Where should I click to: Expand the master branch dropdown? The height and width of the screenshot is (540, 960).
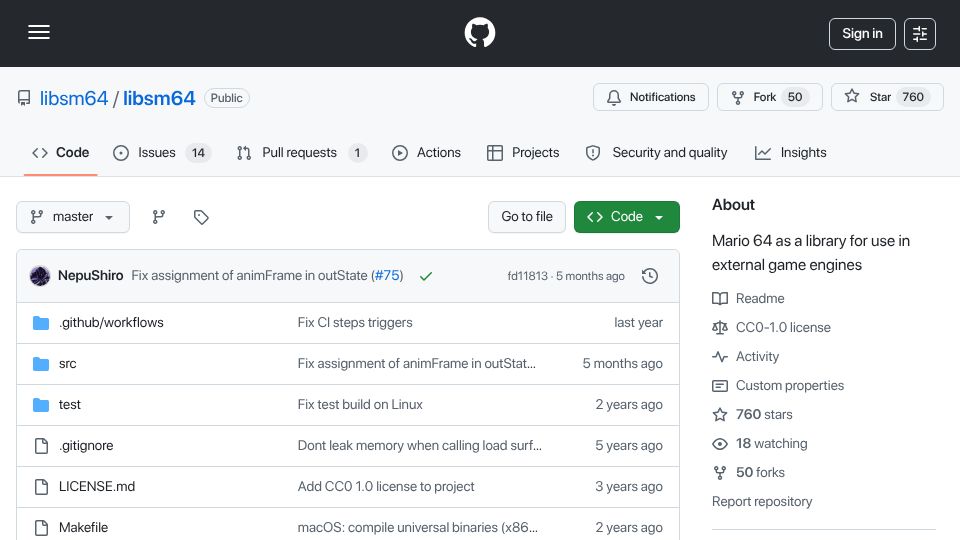pyautogui.click(x=73, y=217)
